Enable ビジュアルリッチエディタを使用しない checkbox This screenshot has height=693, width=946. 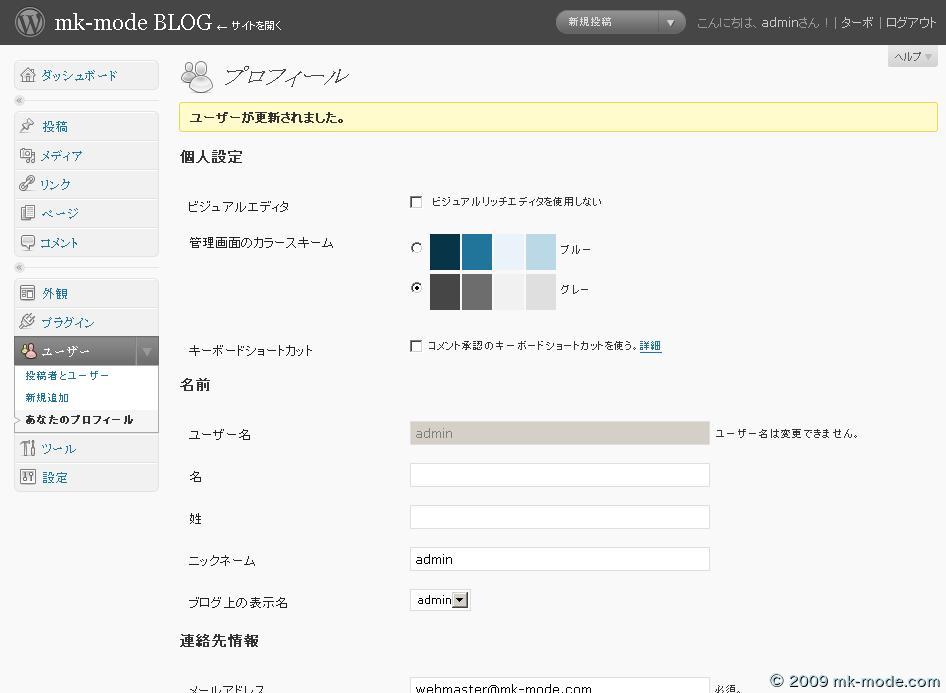point(416,202)
